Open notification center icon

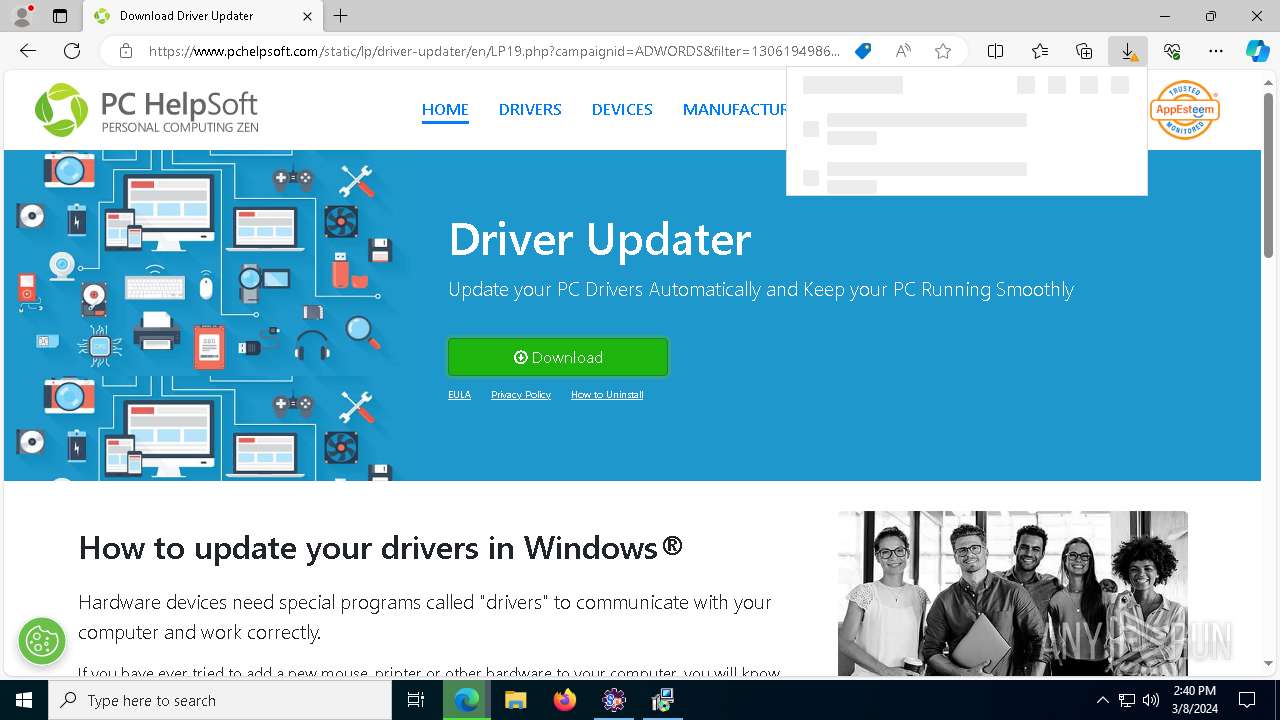(x=1247, y=700)
